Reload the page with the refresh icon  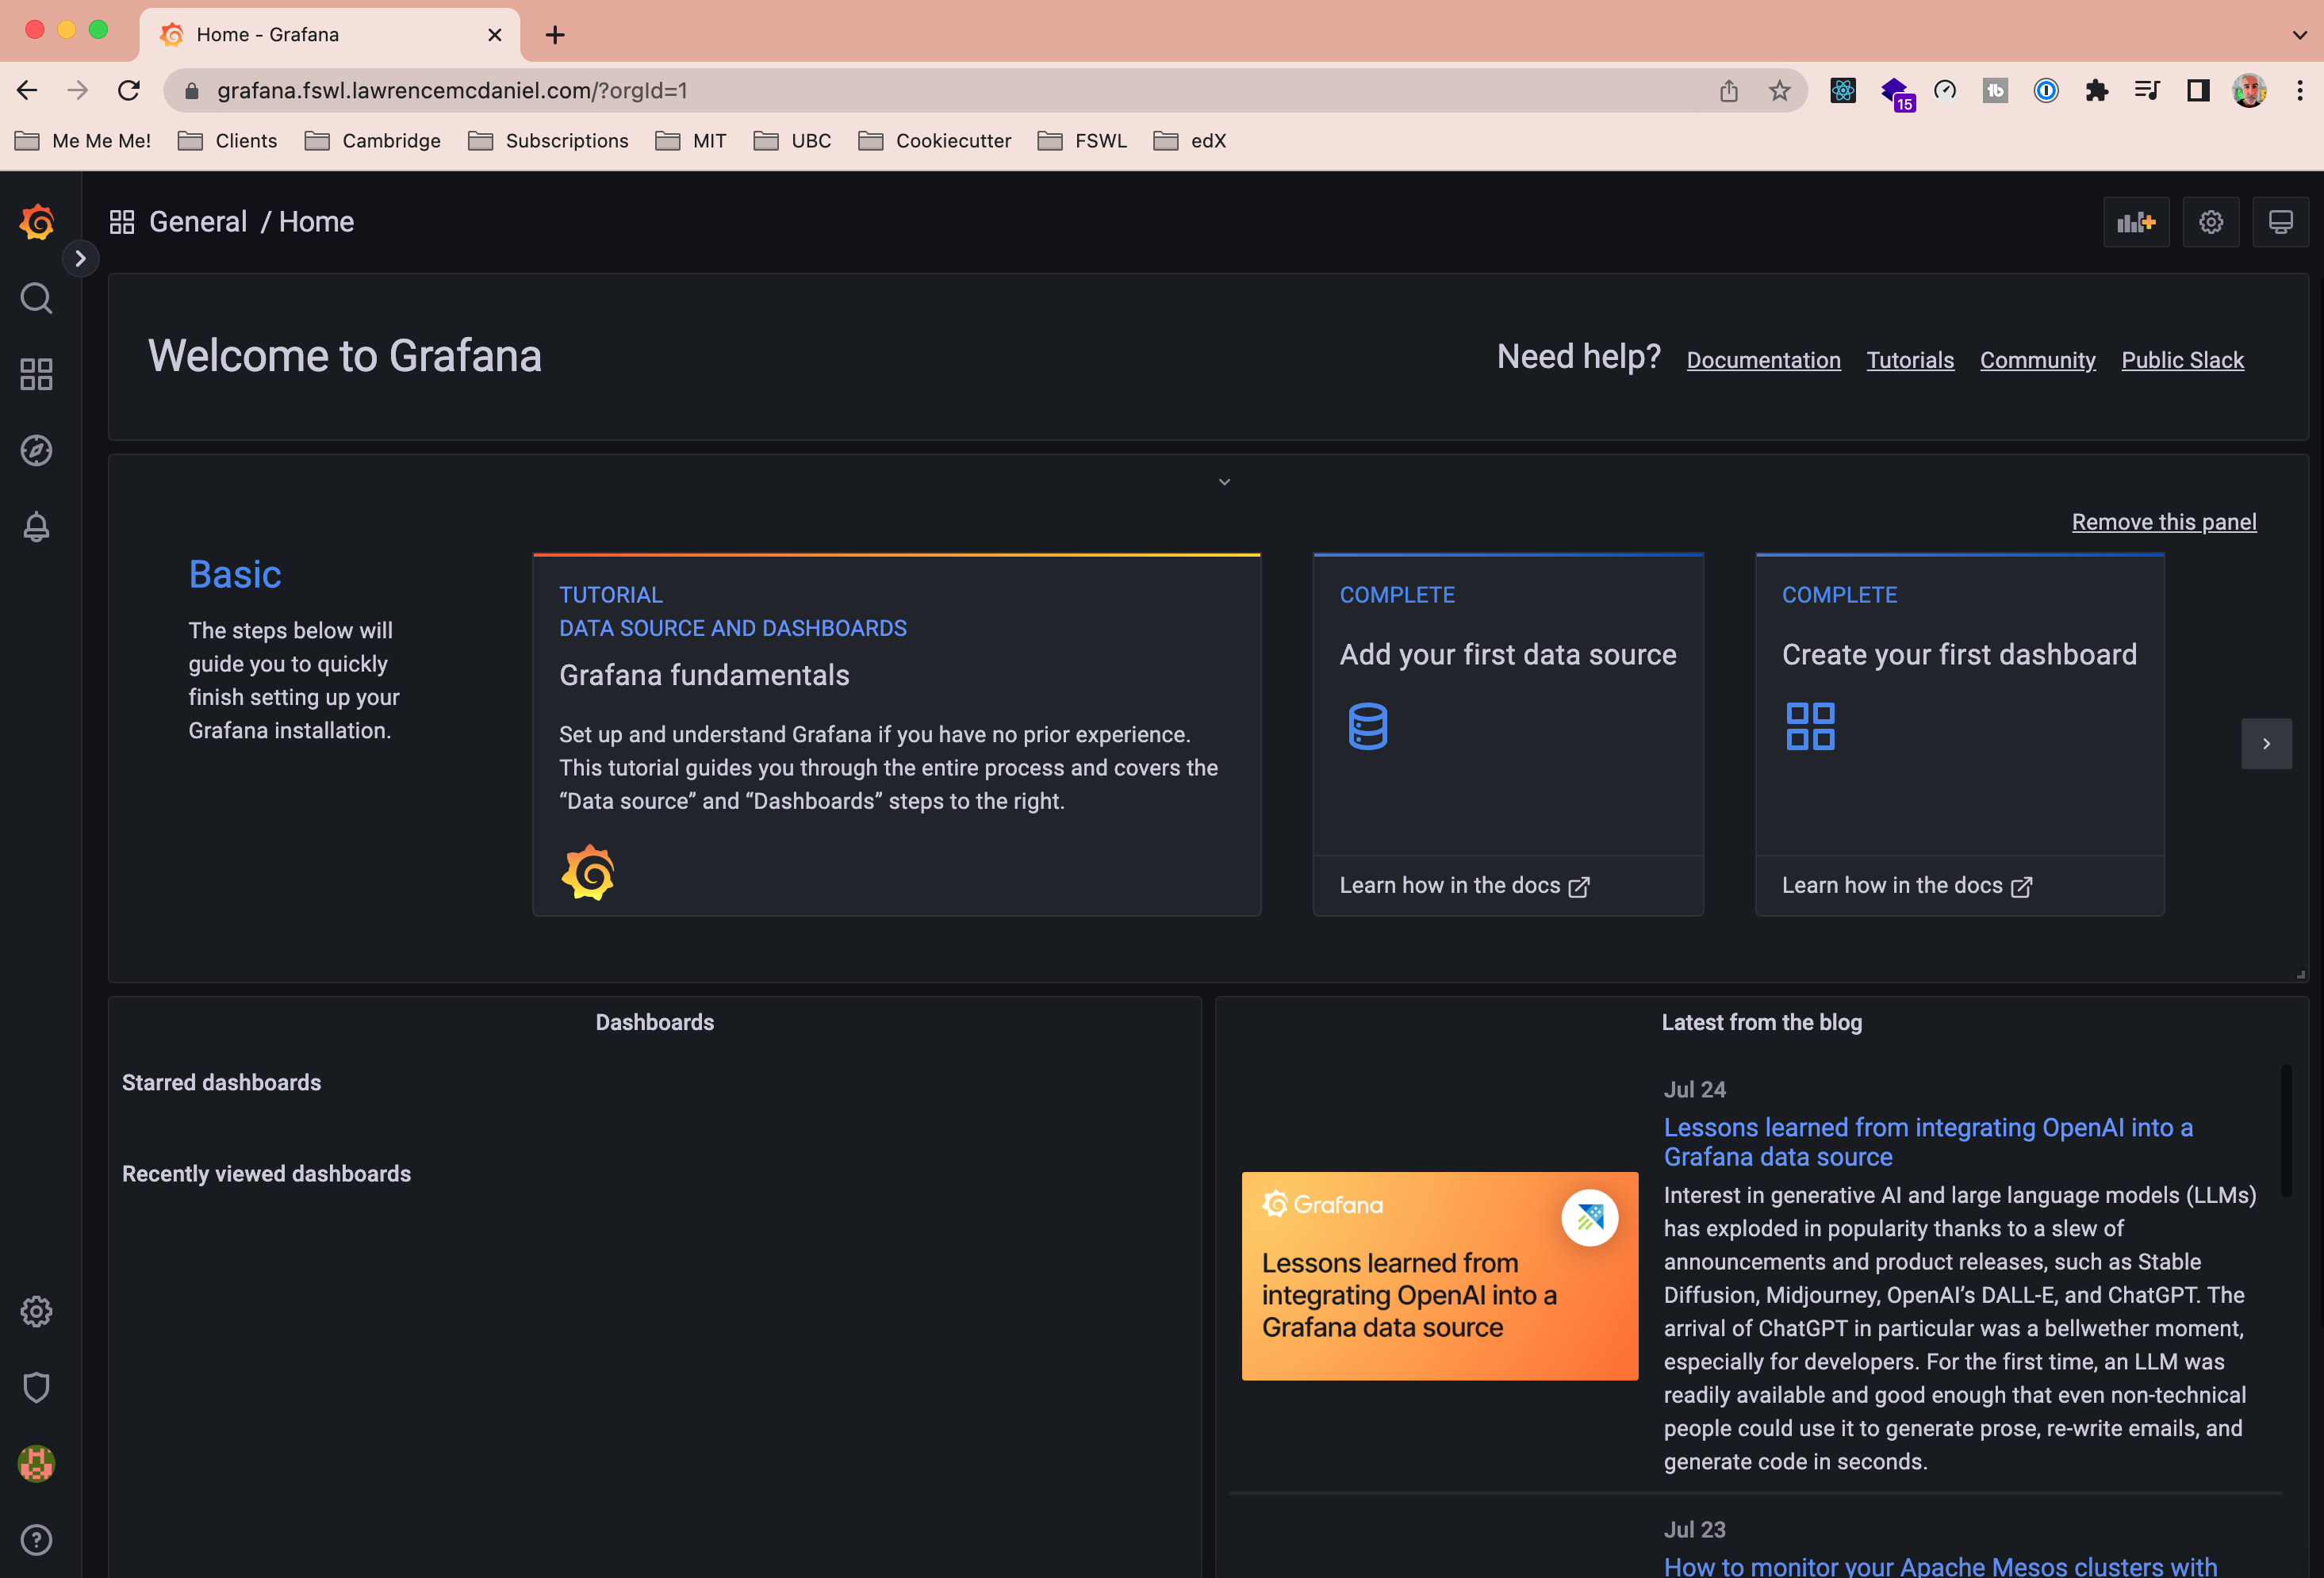coord(129,91)
